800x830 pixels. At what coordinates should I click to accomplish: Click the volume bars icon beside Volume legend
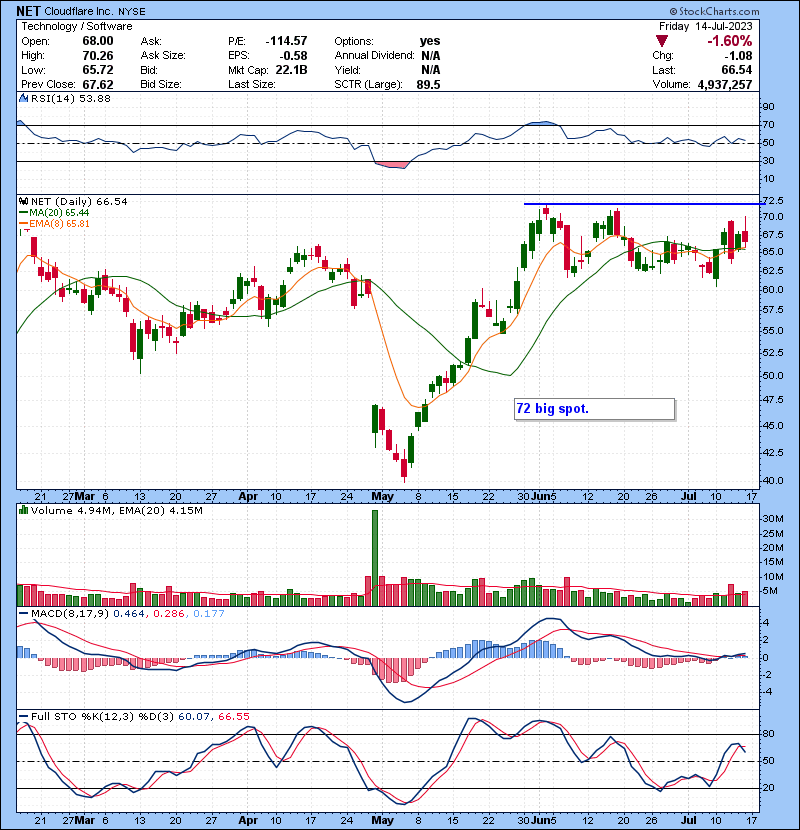[x=23, y=511]
